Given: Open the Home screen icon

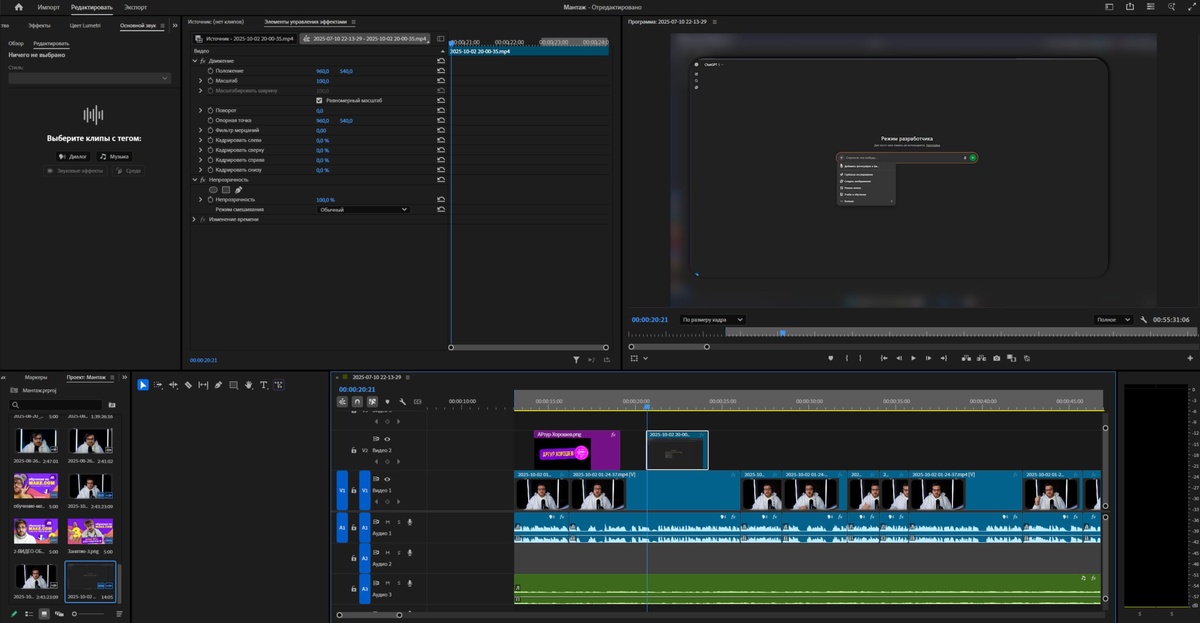Looking at the screenshot, I should 18,7.
